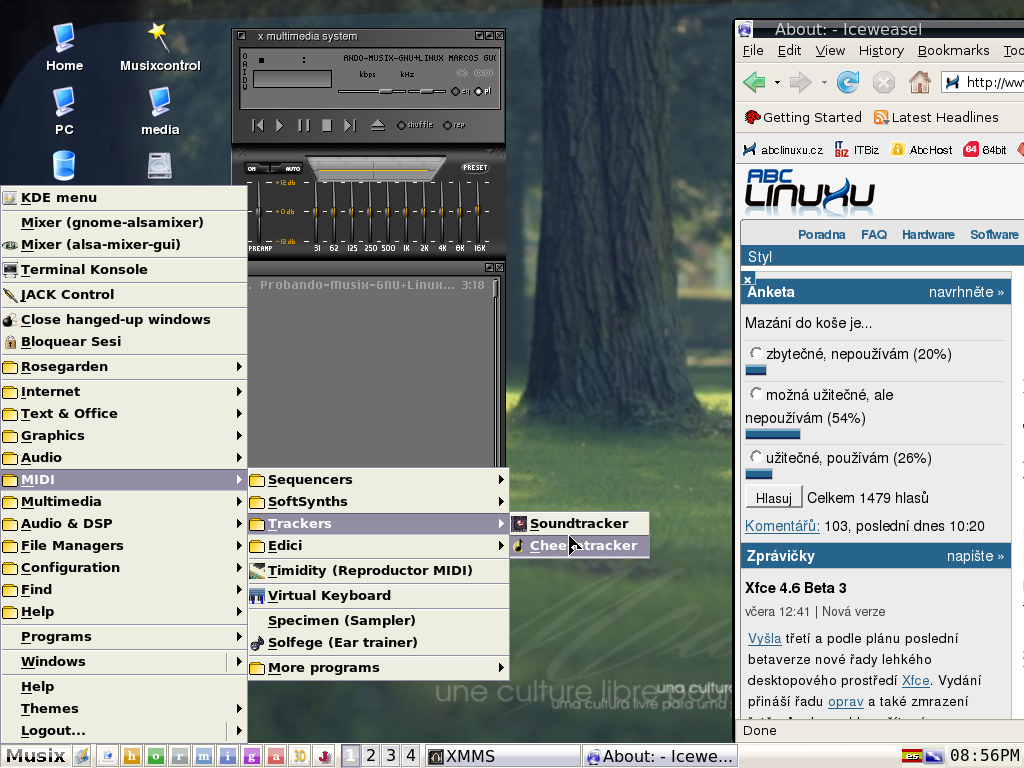Open the equalizer PRESET menu
This screenshot has width=1024, height=768.
(475, 168)
